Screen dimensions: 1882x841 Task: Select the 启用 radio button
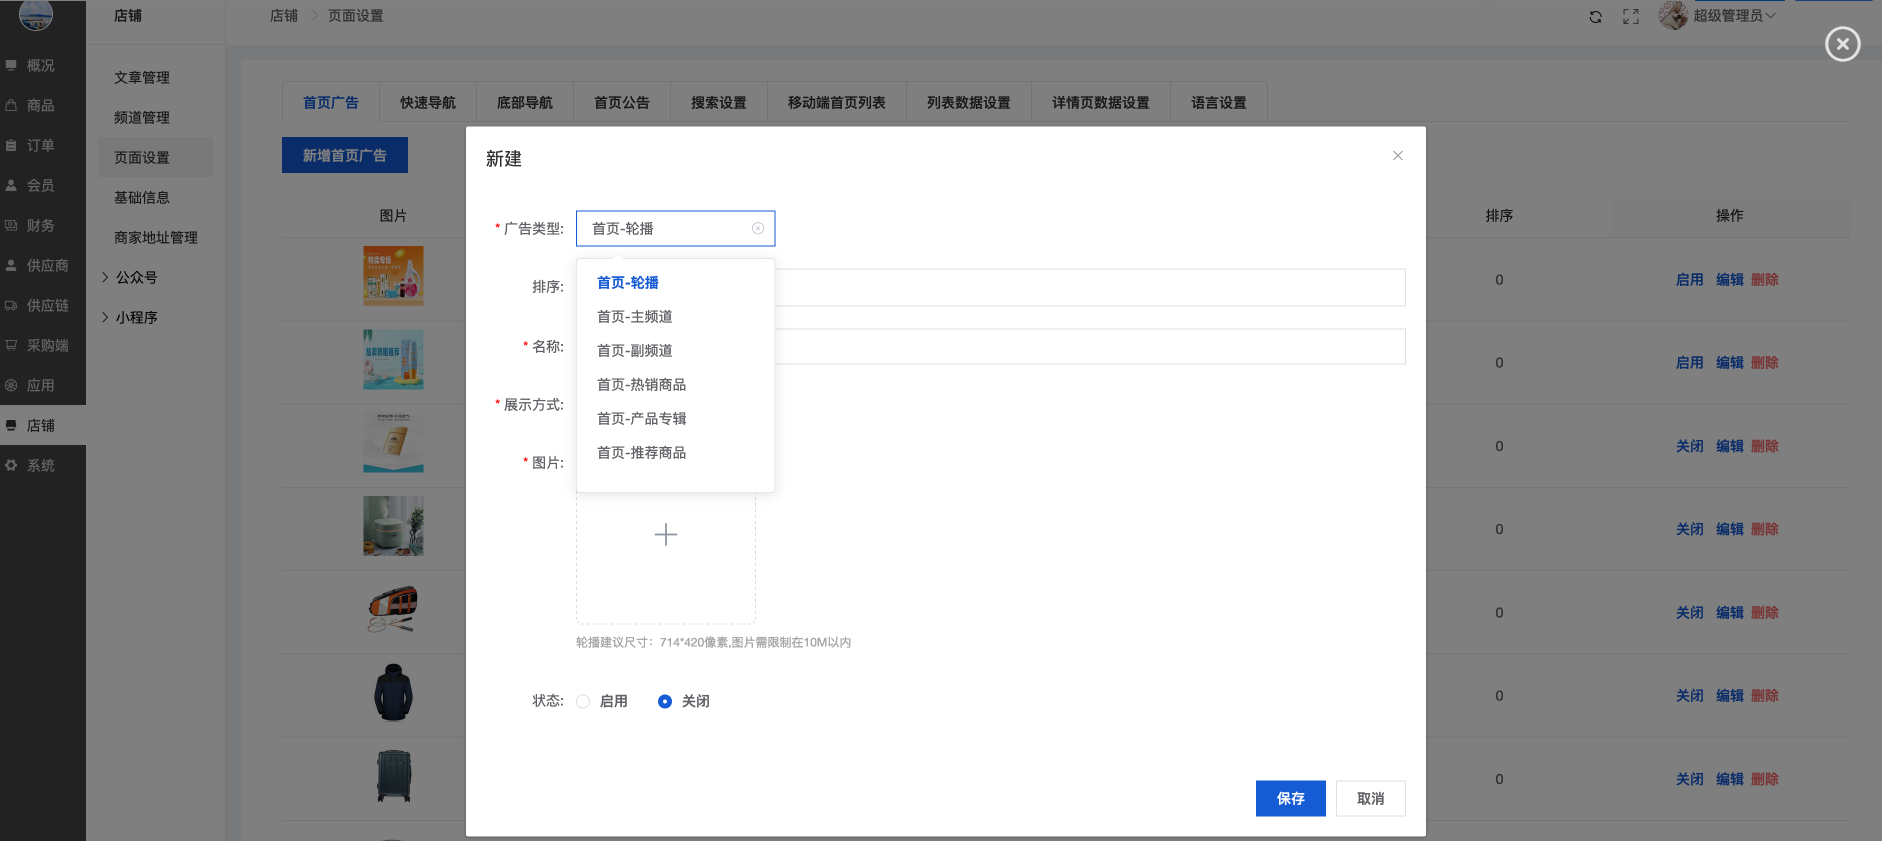coord(584,702)
